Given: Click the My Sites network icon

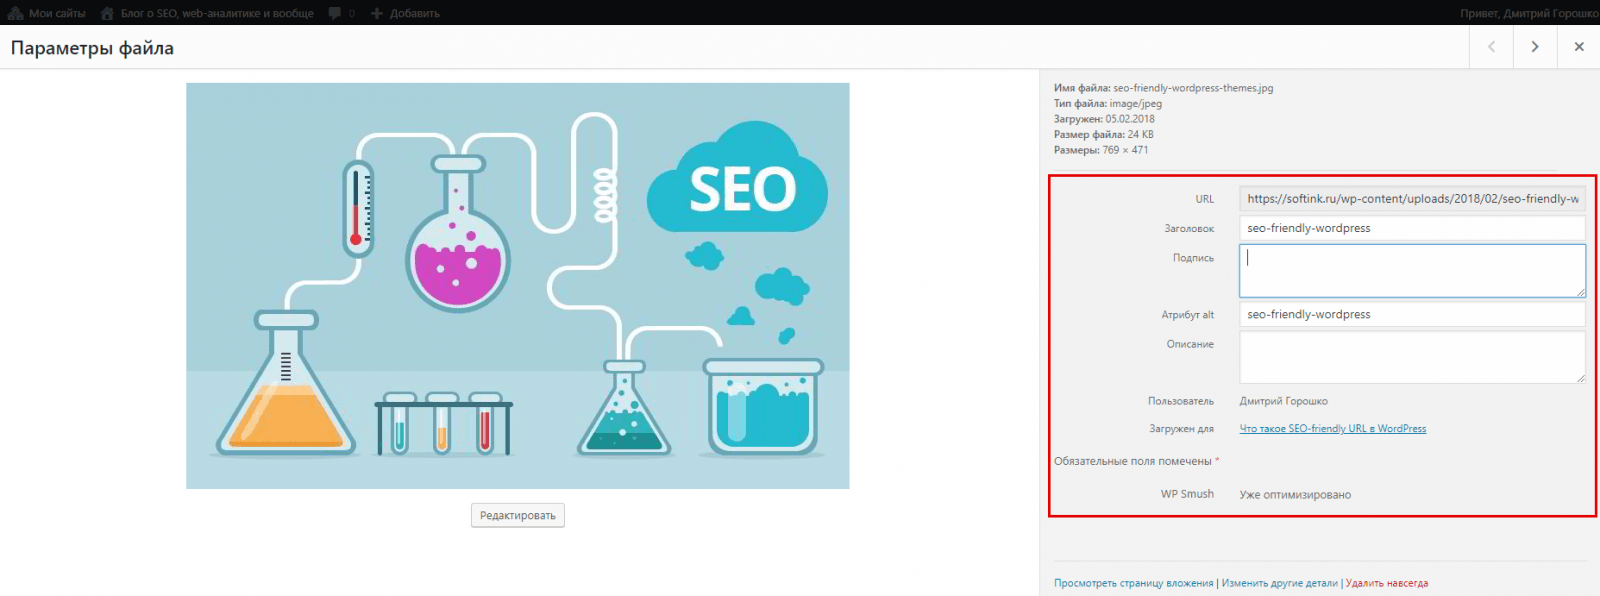Looking at the screenshot, I should pos(15,13).
